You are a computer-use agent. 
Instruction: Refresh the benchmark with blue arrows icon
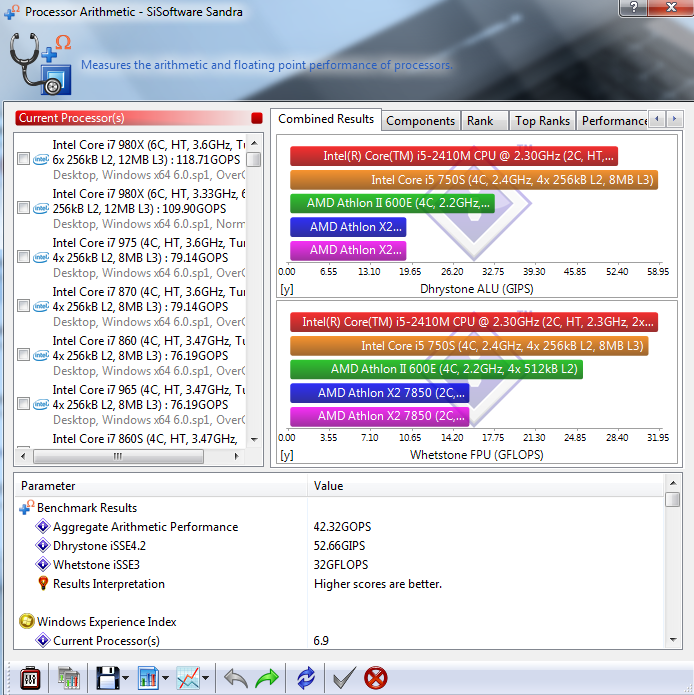[x=306, y=678]
